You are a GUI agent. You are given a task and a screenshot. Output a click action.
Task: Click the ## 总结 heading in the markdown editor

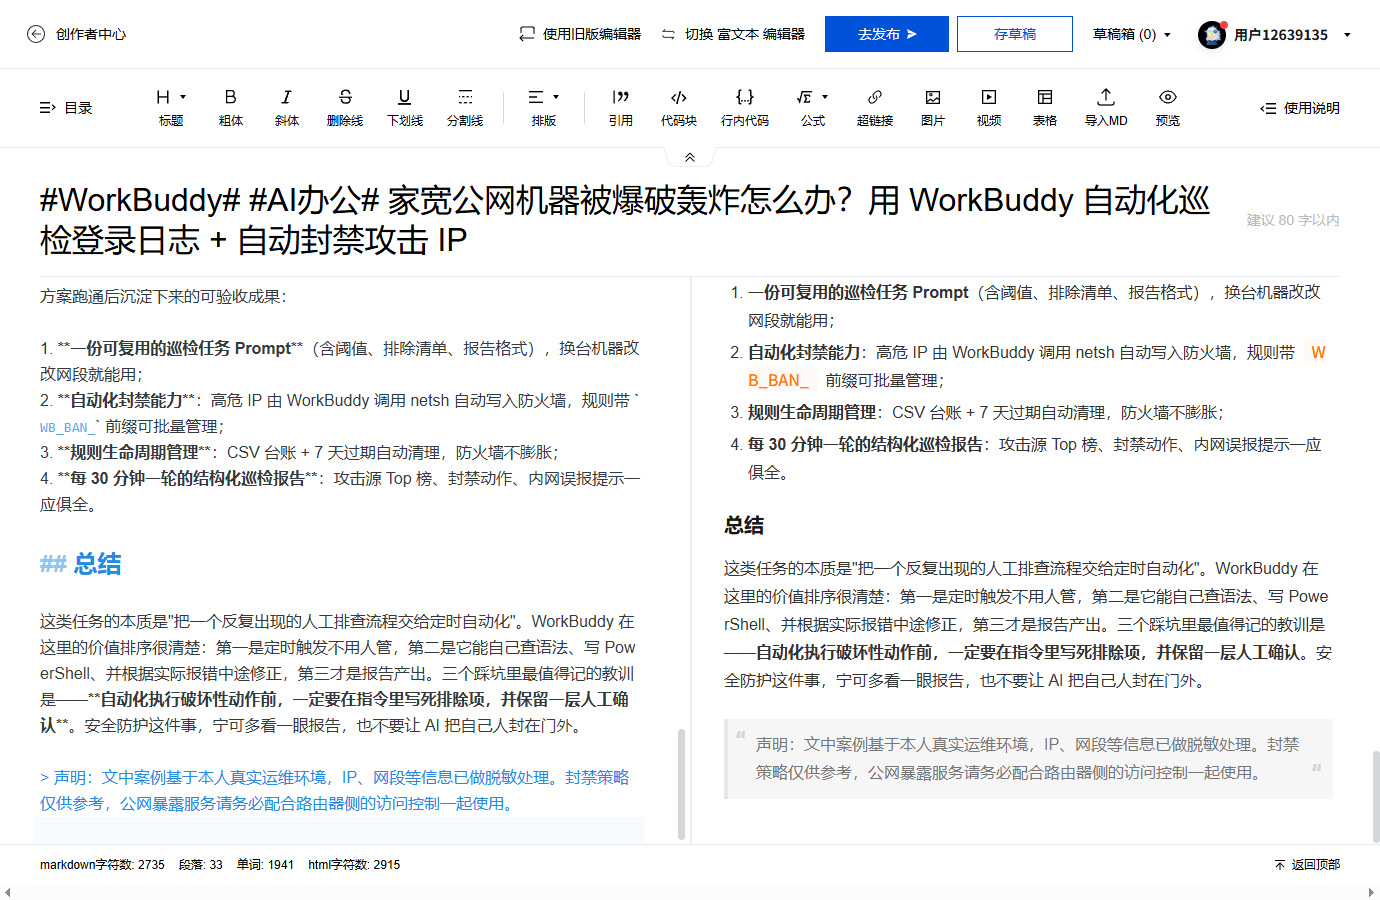coord(81,564)
